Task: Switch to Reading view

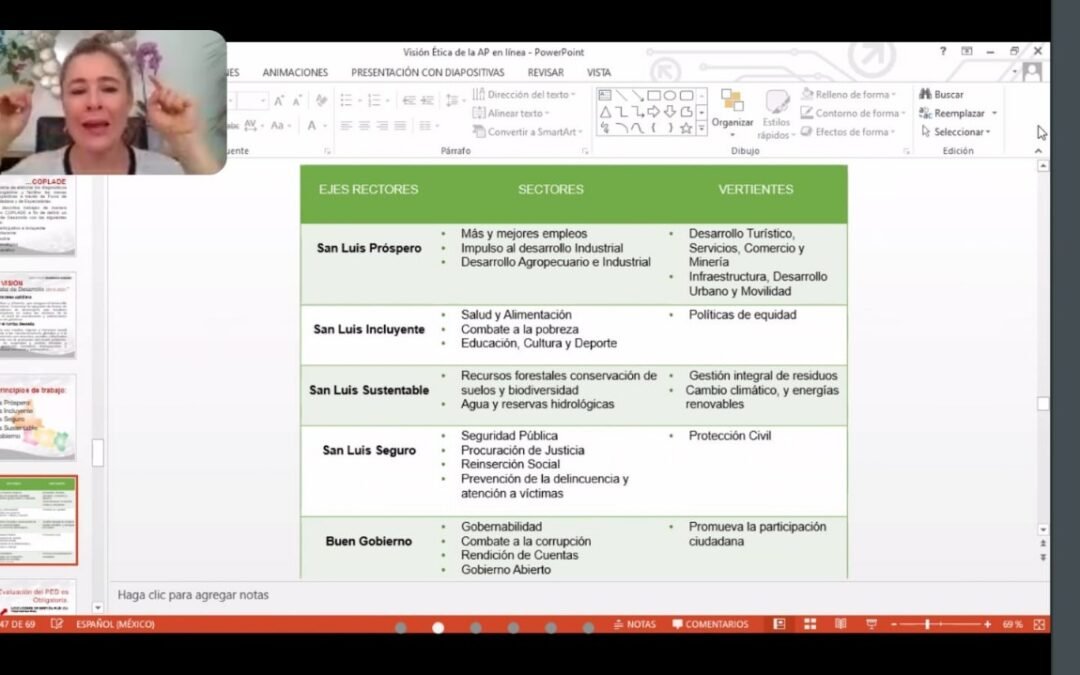Action: coord(840,624)
